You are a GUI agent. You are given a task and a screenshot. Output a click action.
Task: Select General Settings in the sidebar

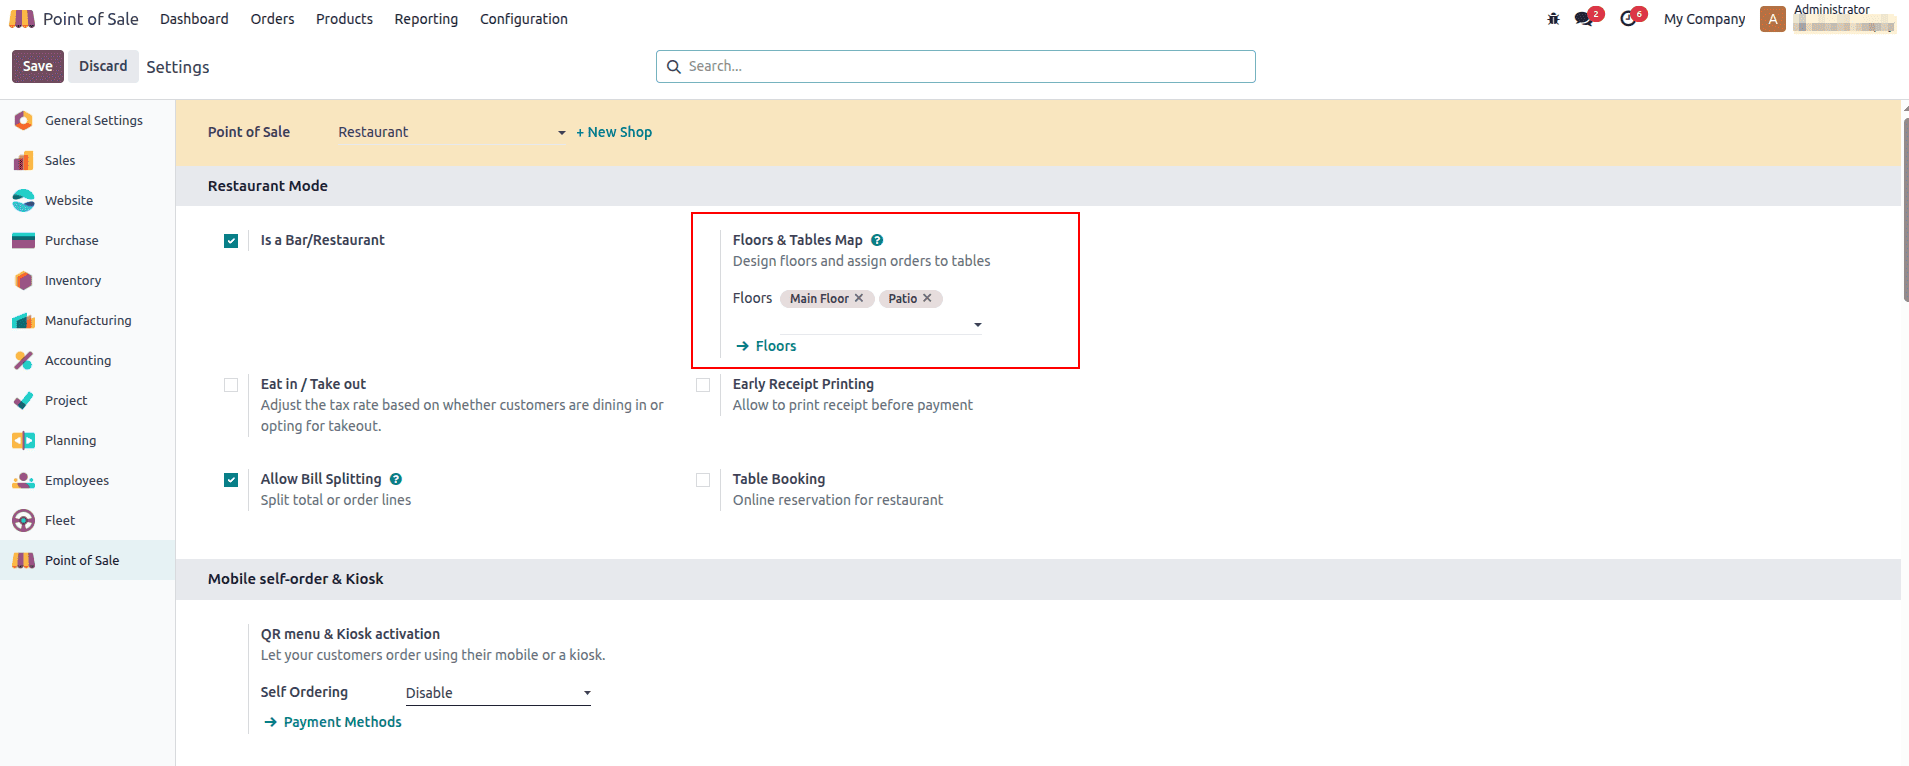click(87, 120)
